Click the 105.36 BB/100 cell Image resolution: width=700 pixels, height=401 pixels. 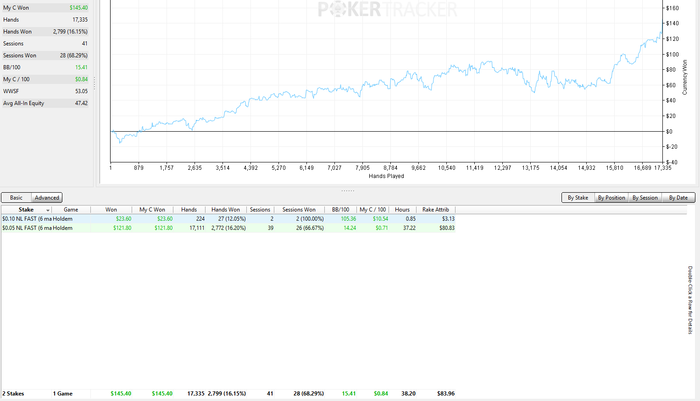click(347, 219)
